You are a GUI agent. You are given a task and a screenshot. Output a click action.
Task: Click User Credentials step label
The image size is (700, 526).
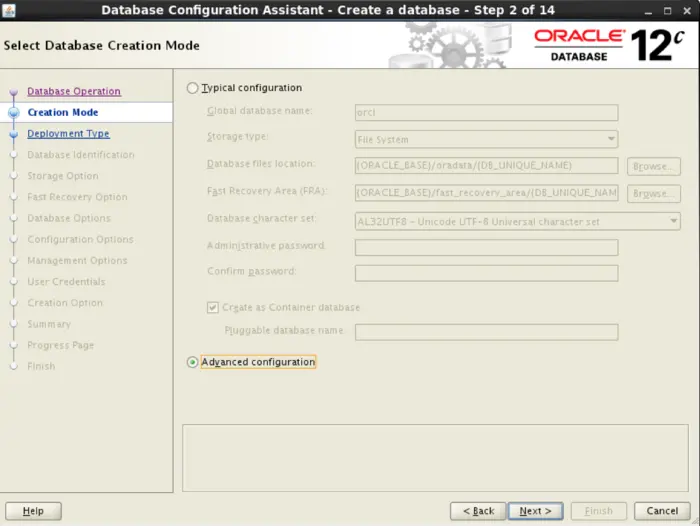(67, 282)
